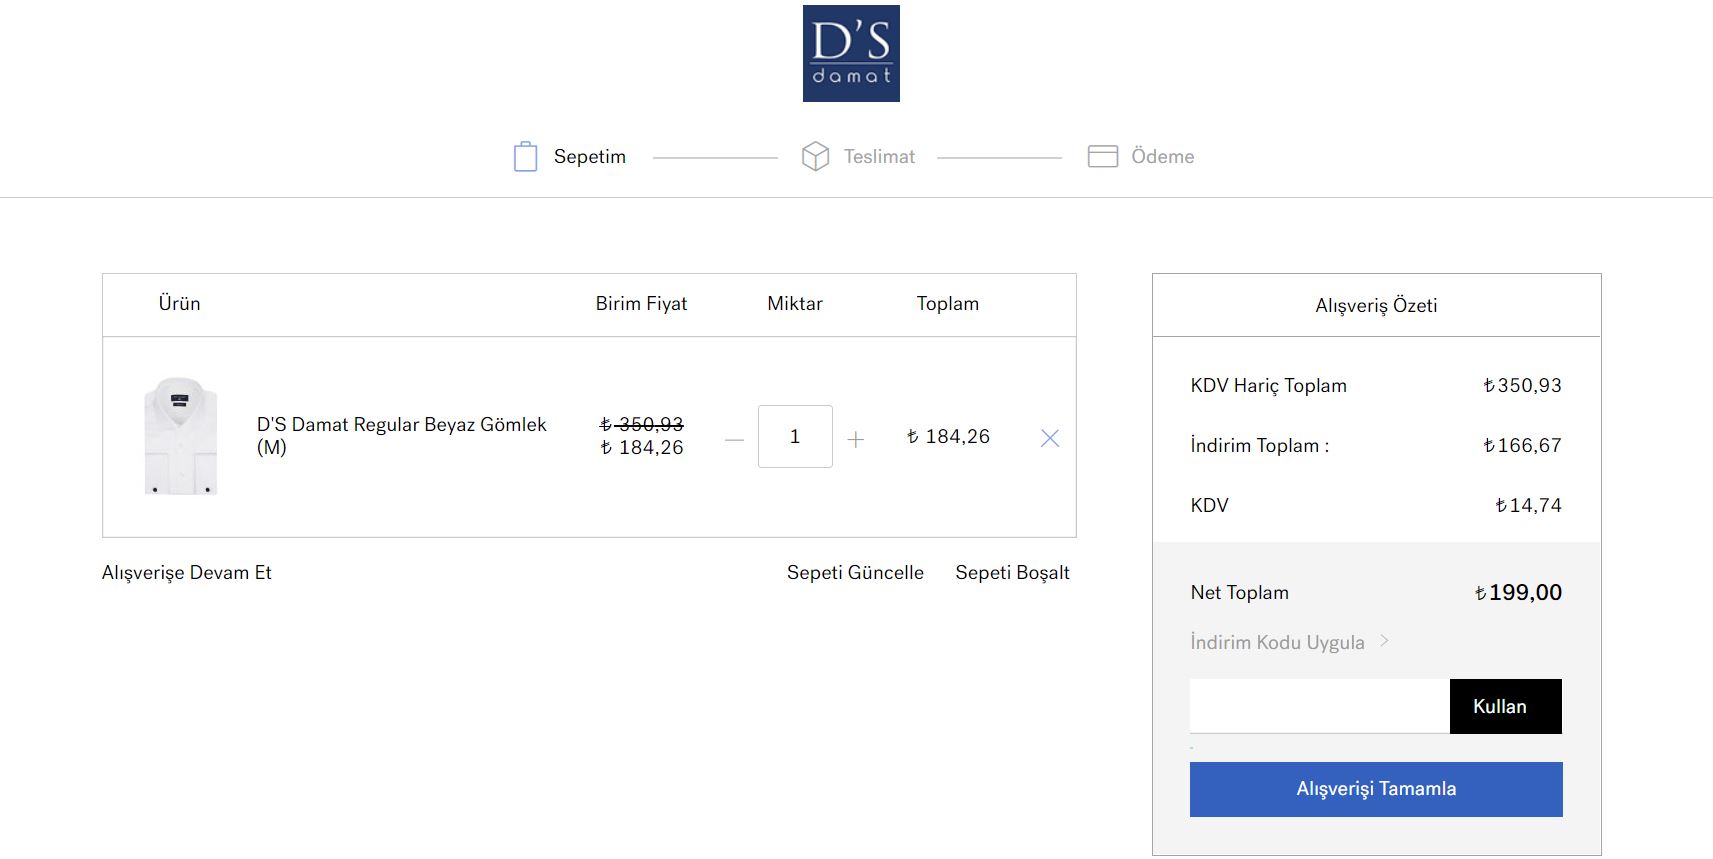Click the KDV ₺14,74 value
The image size is (1713, 859).
click(1528, 505)
